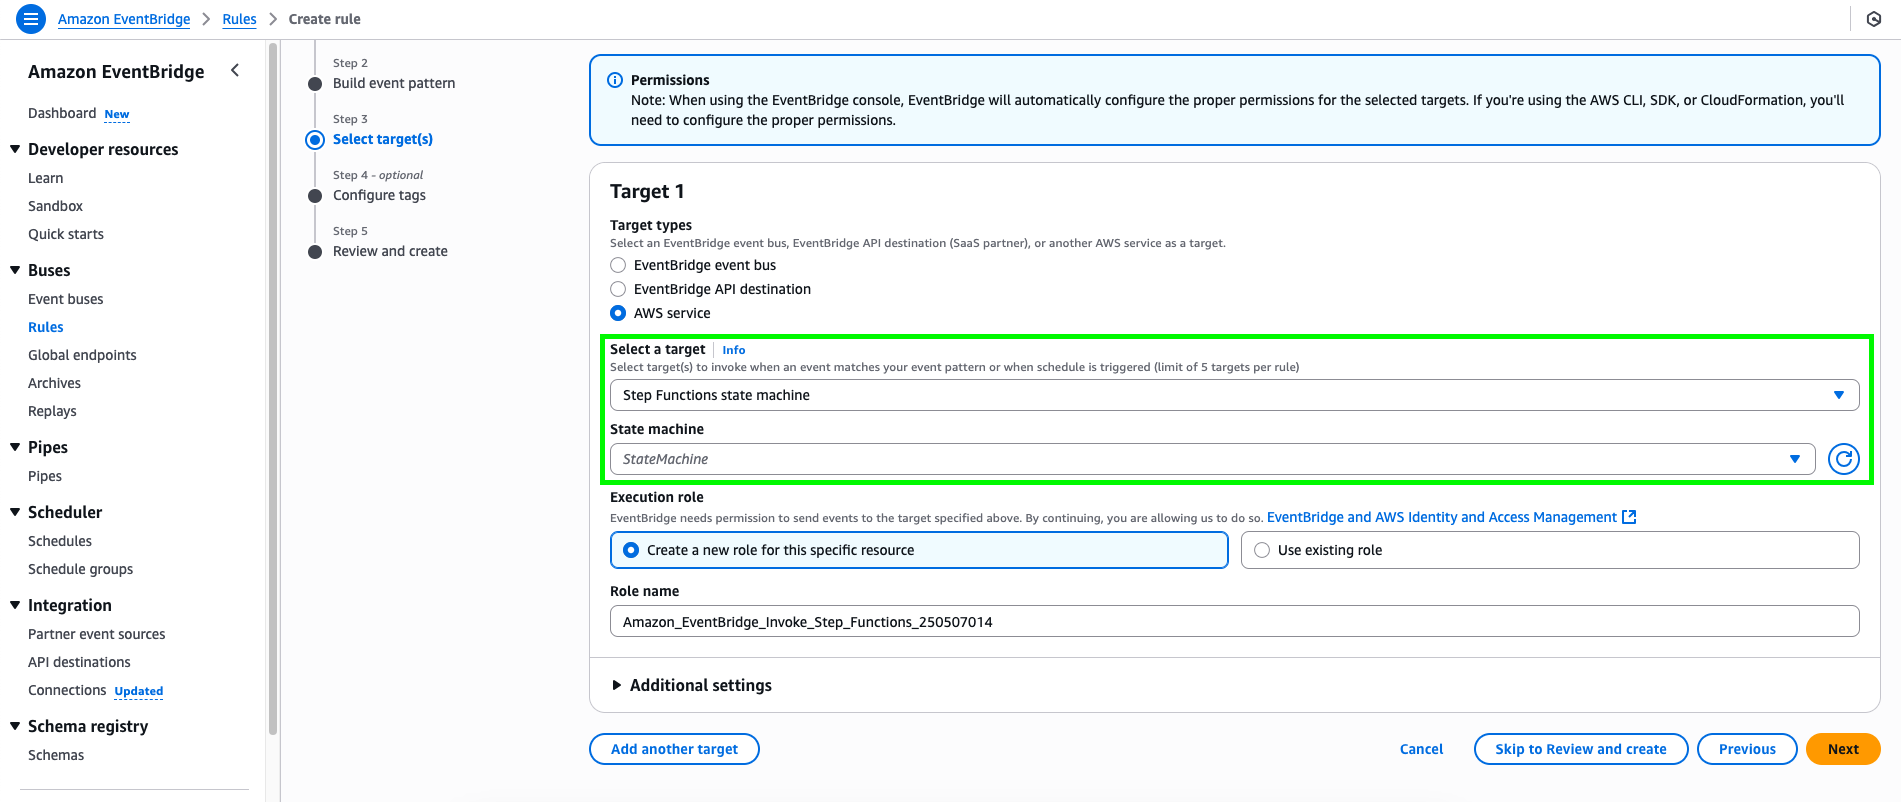Click Add another target button

[674, 749]
